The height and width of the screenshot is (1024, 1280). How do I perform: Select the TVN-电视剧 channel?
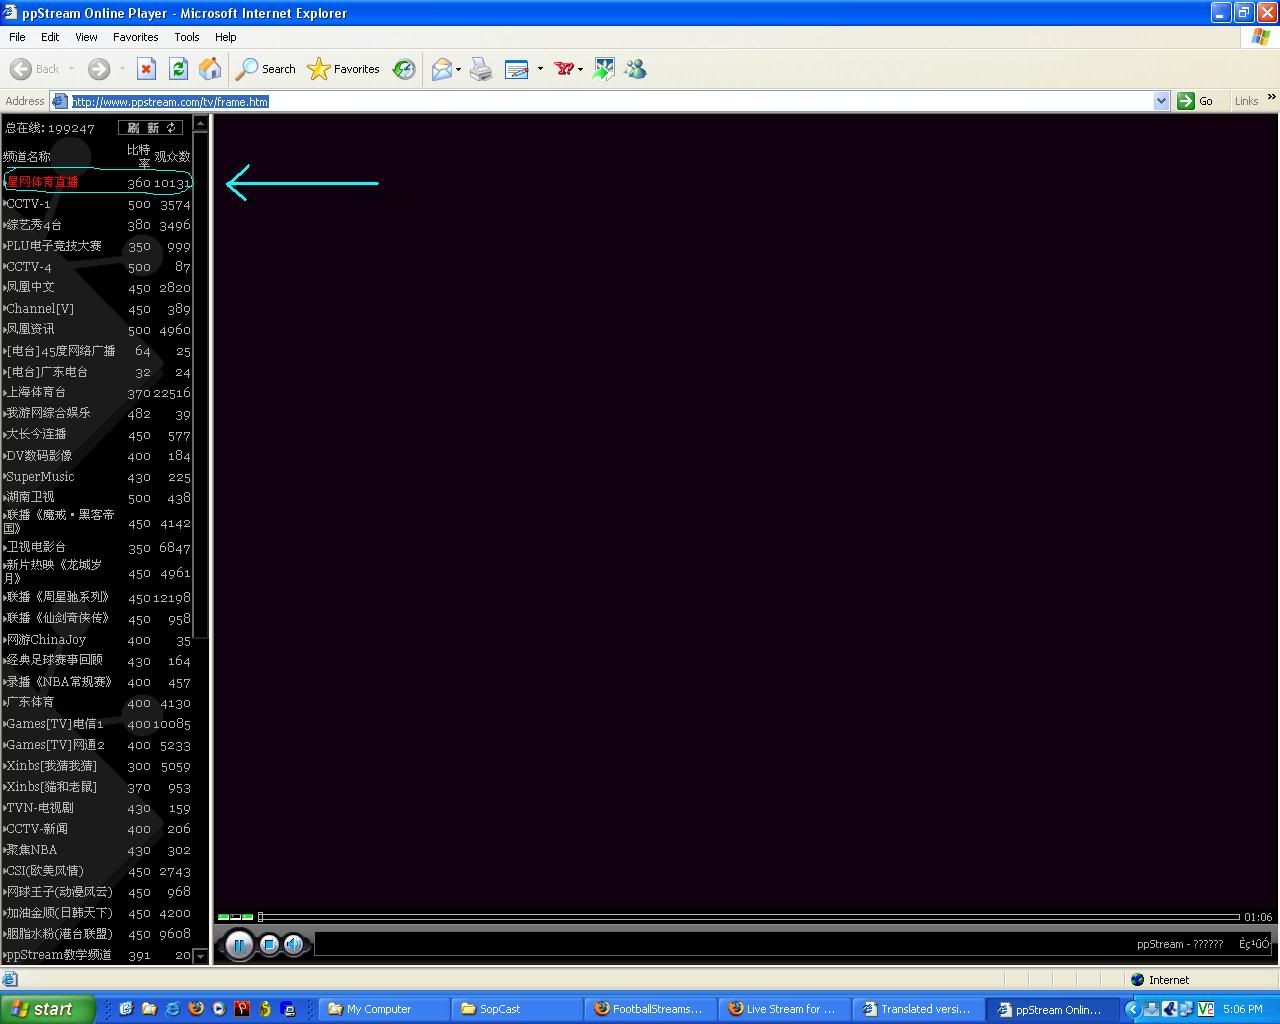click(40, 808)
